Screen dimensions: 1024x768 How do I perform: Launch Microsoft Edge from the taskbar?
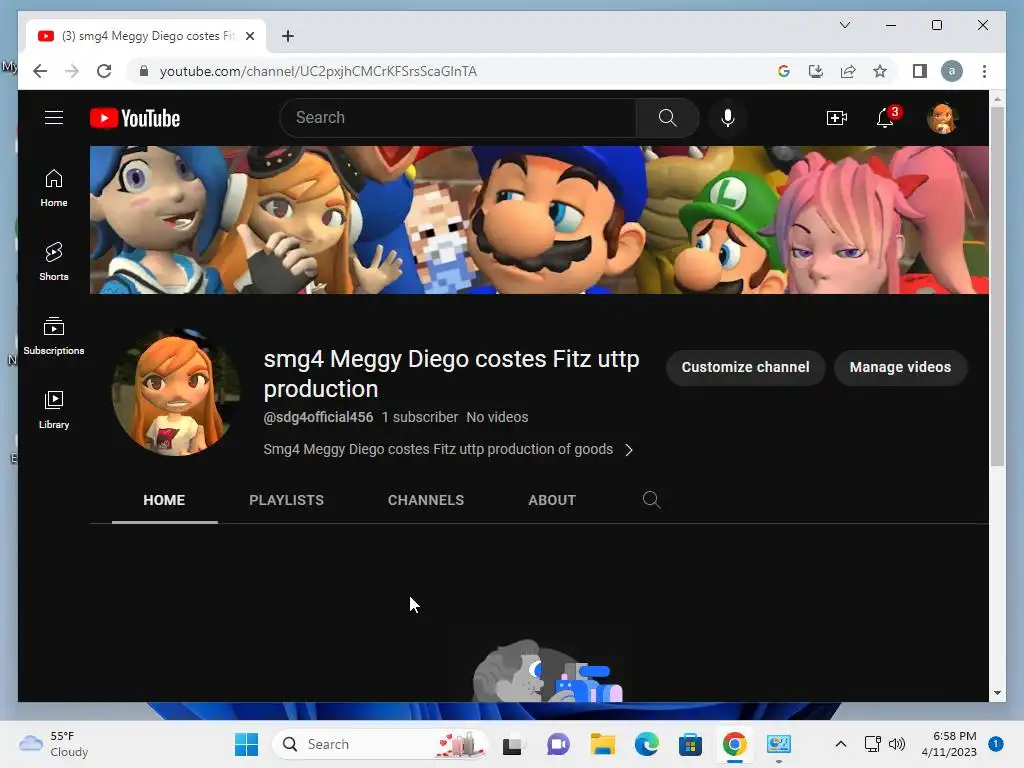[x=647, y=744]
